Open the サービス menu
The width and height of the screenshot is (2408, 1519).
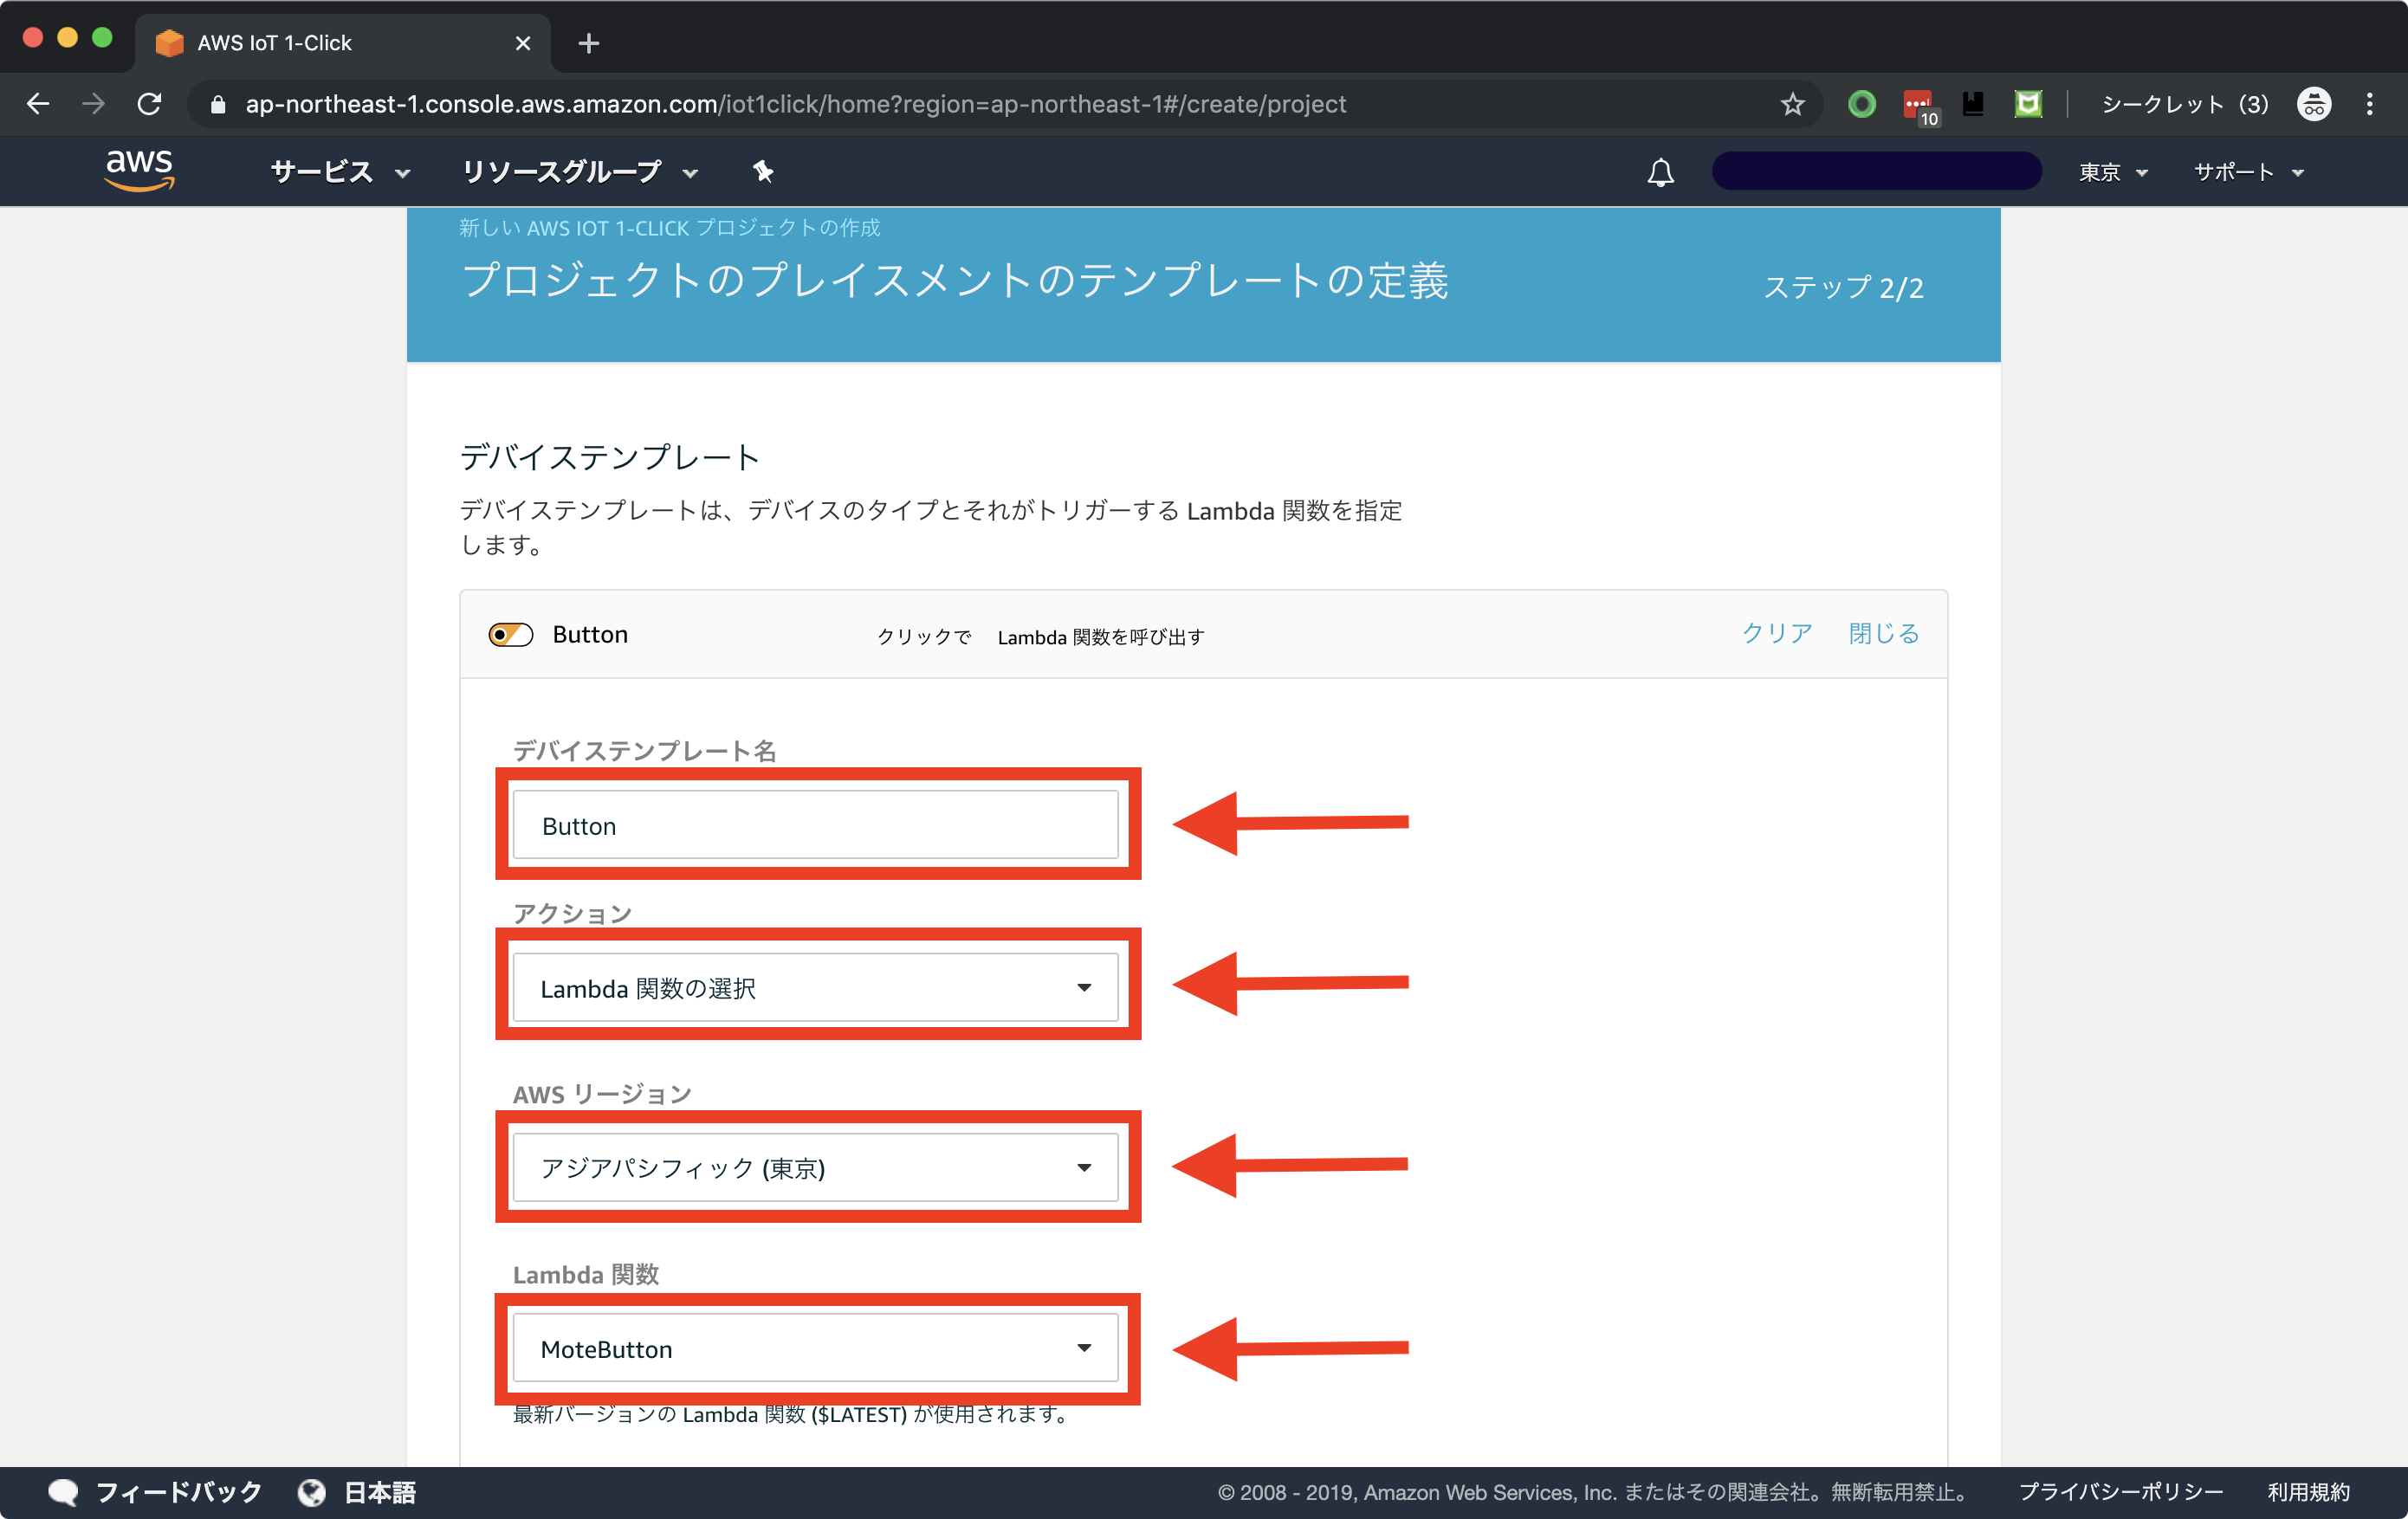point(340,172)
